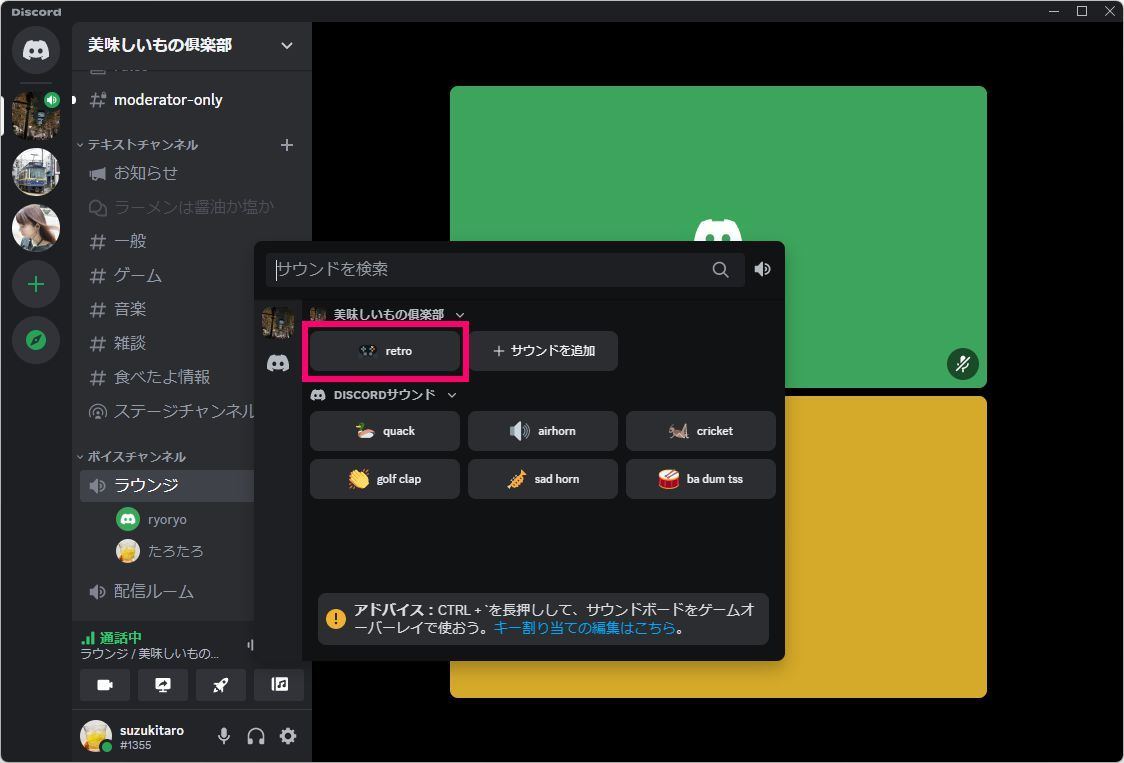
Task: Open キー割り当ての編集はこちら link
Action: (x=585, y=628)
